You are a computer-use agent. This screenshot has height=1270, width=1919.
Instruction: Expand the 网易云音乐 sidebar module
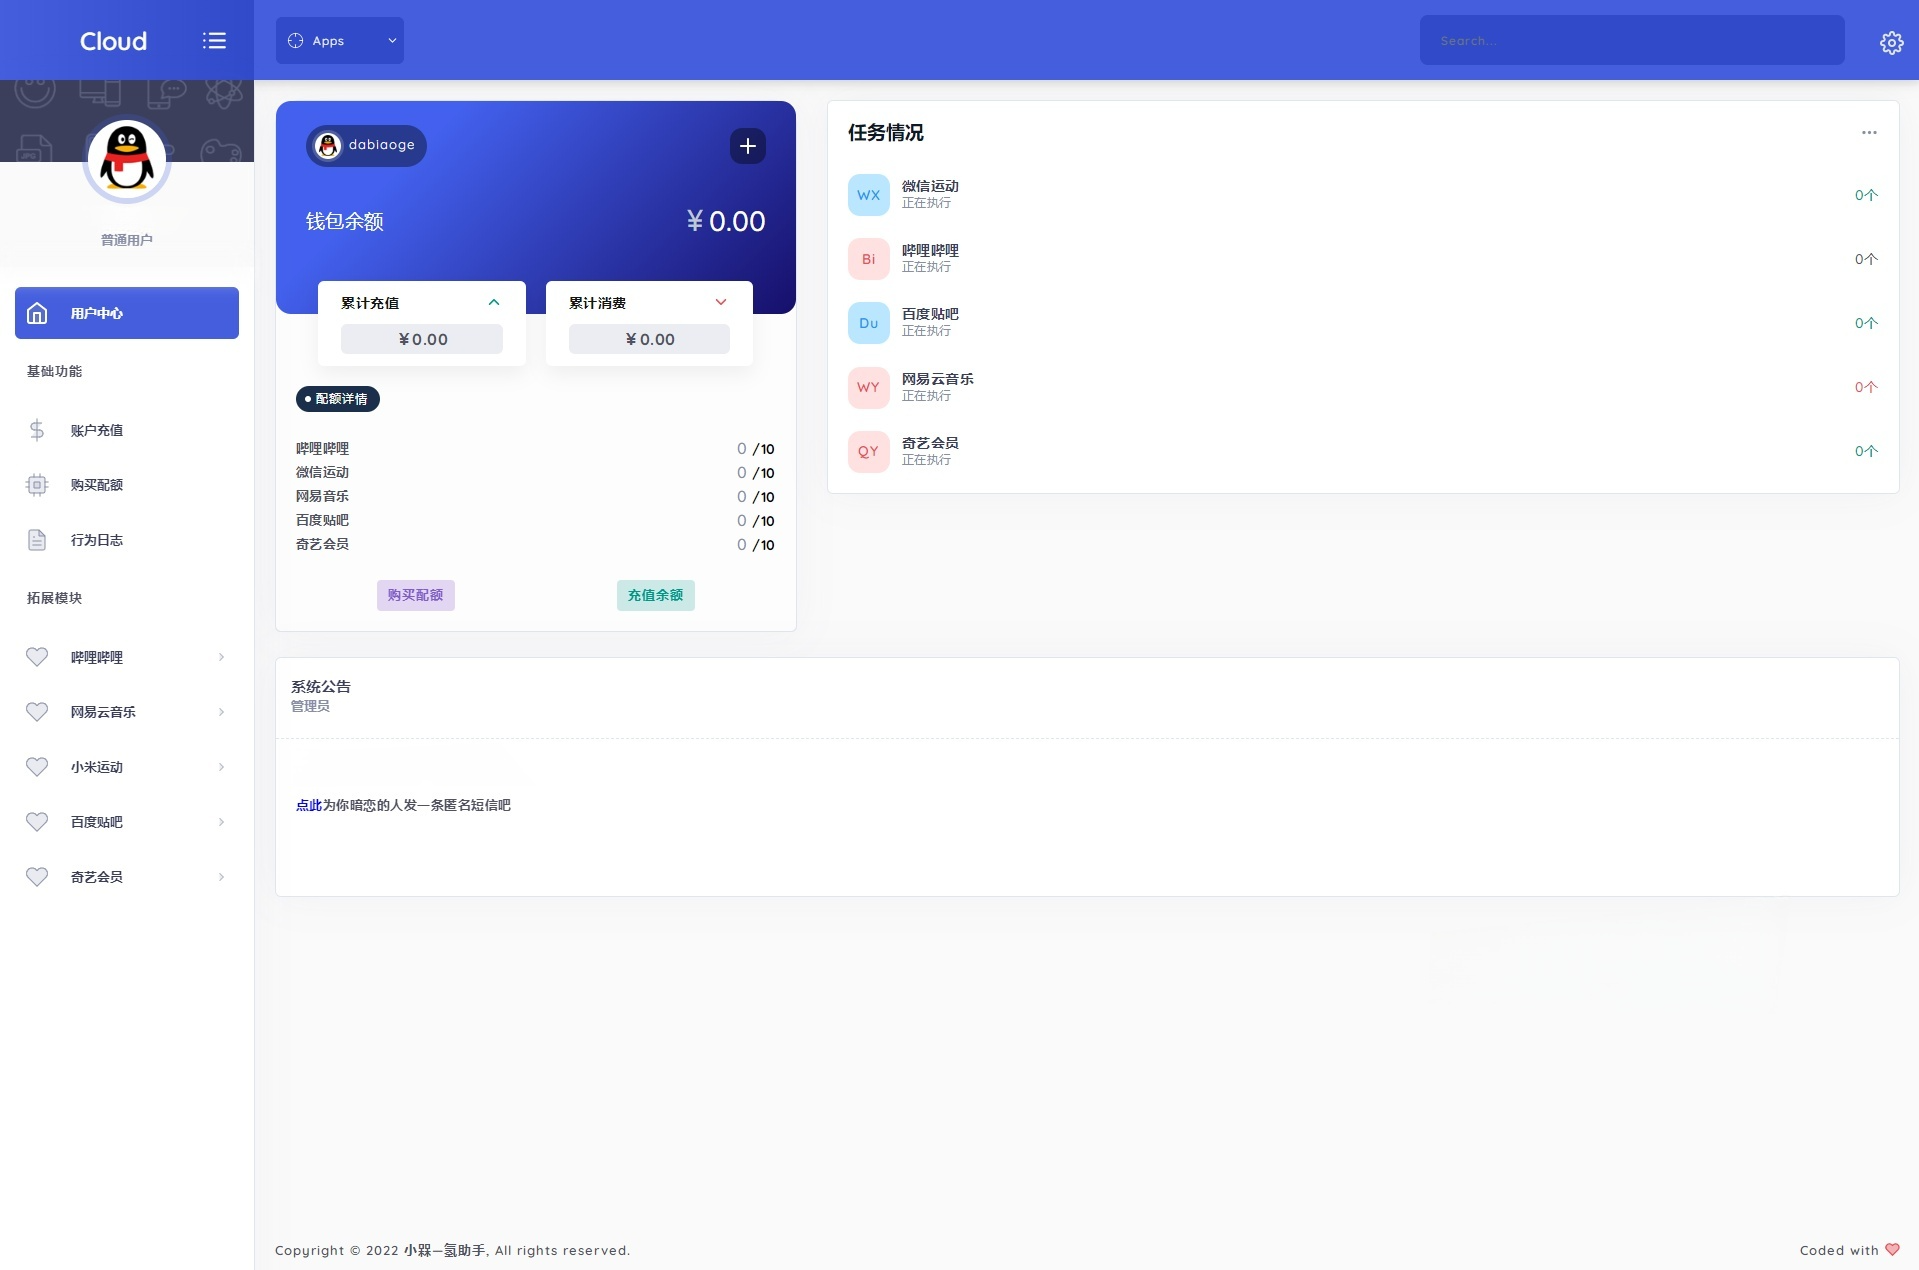pos(126,712)
